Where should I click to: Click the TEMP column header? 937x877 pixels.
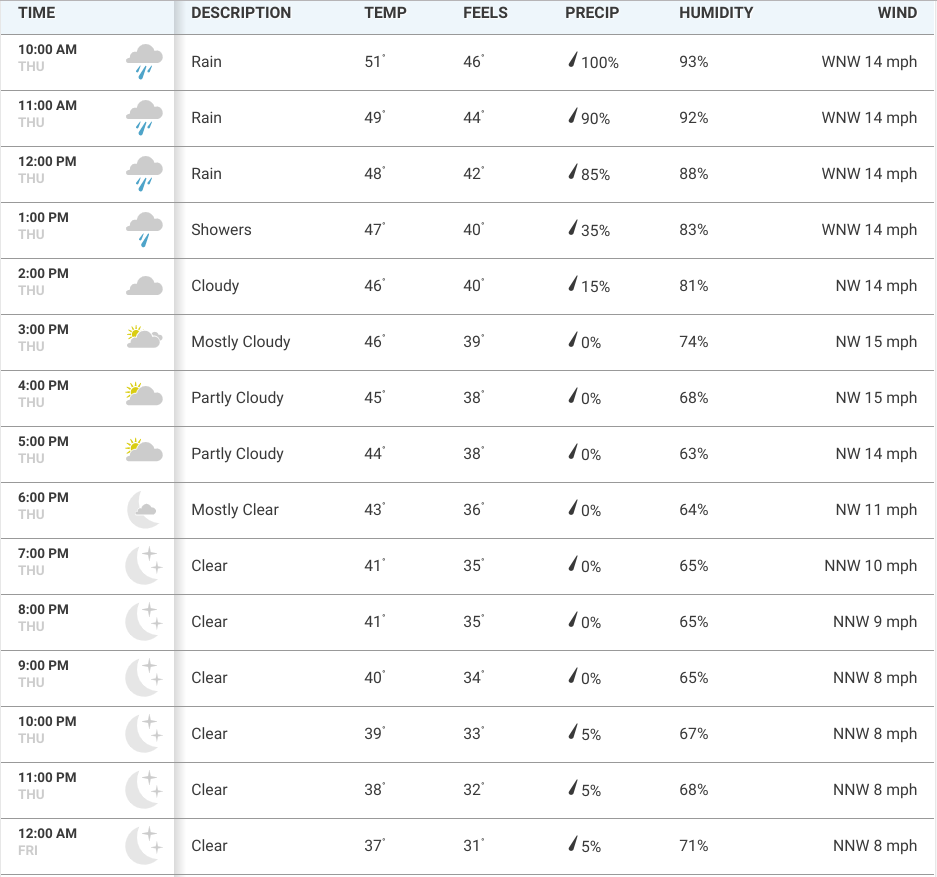(x=386, y=13)
